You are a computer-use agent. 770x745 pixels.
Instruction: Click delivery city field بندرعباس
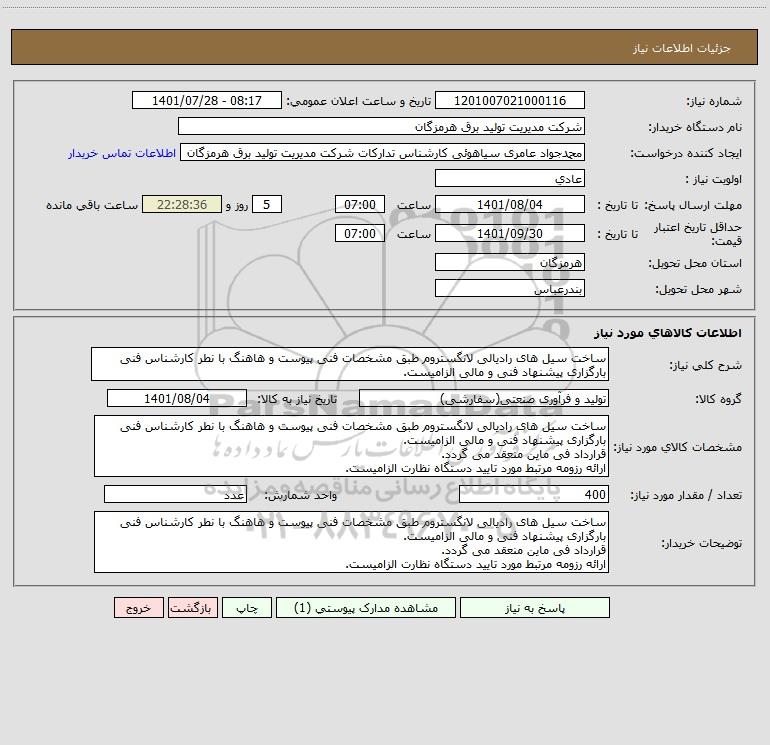(510, 288)
